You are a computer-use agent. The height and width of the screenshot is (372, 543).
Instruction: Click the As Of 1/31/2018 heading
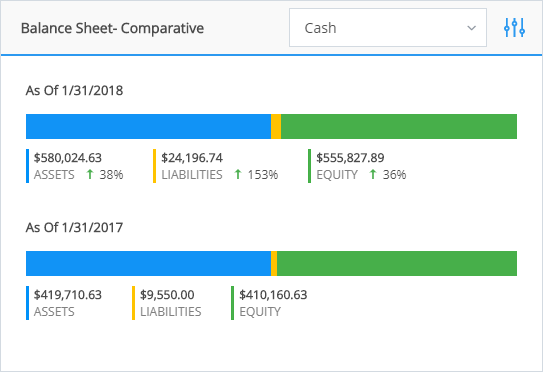(x=74, y=90)
